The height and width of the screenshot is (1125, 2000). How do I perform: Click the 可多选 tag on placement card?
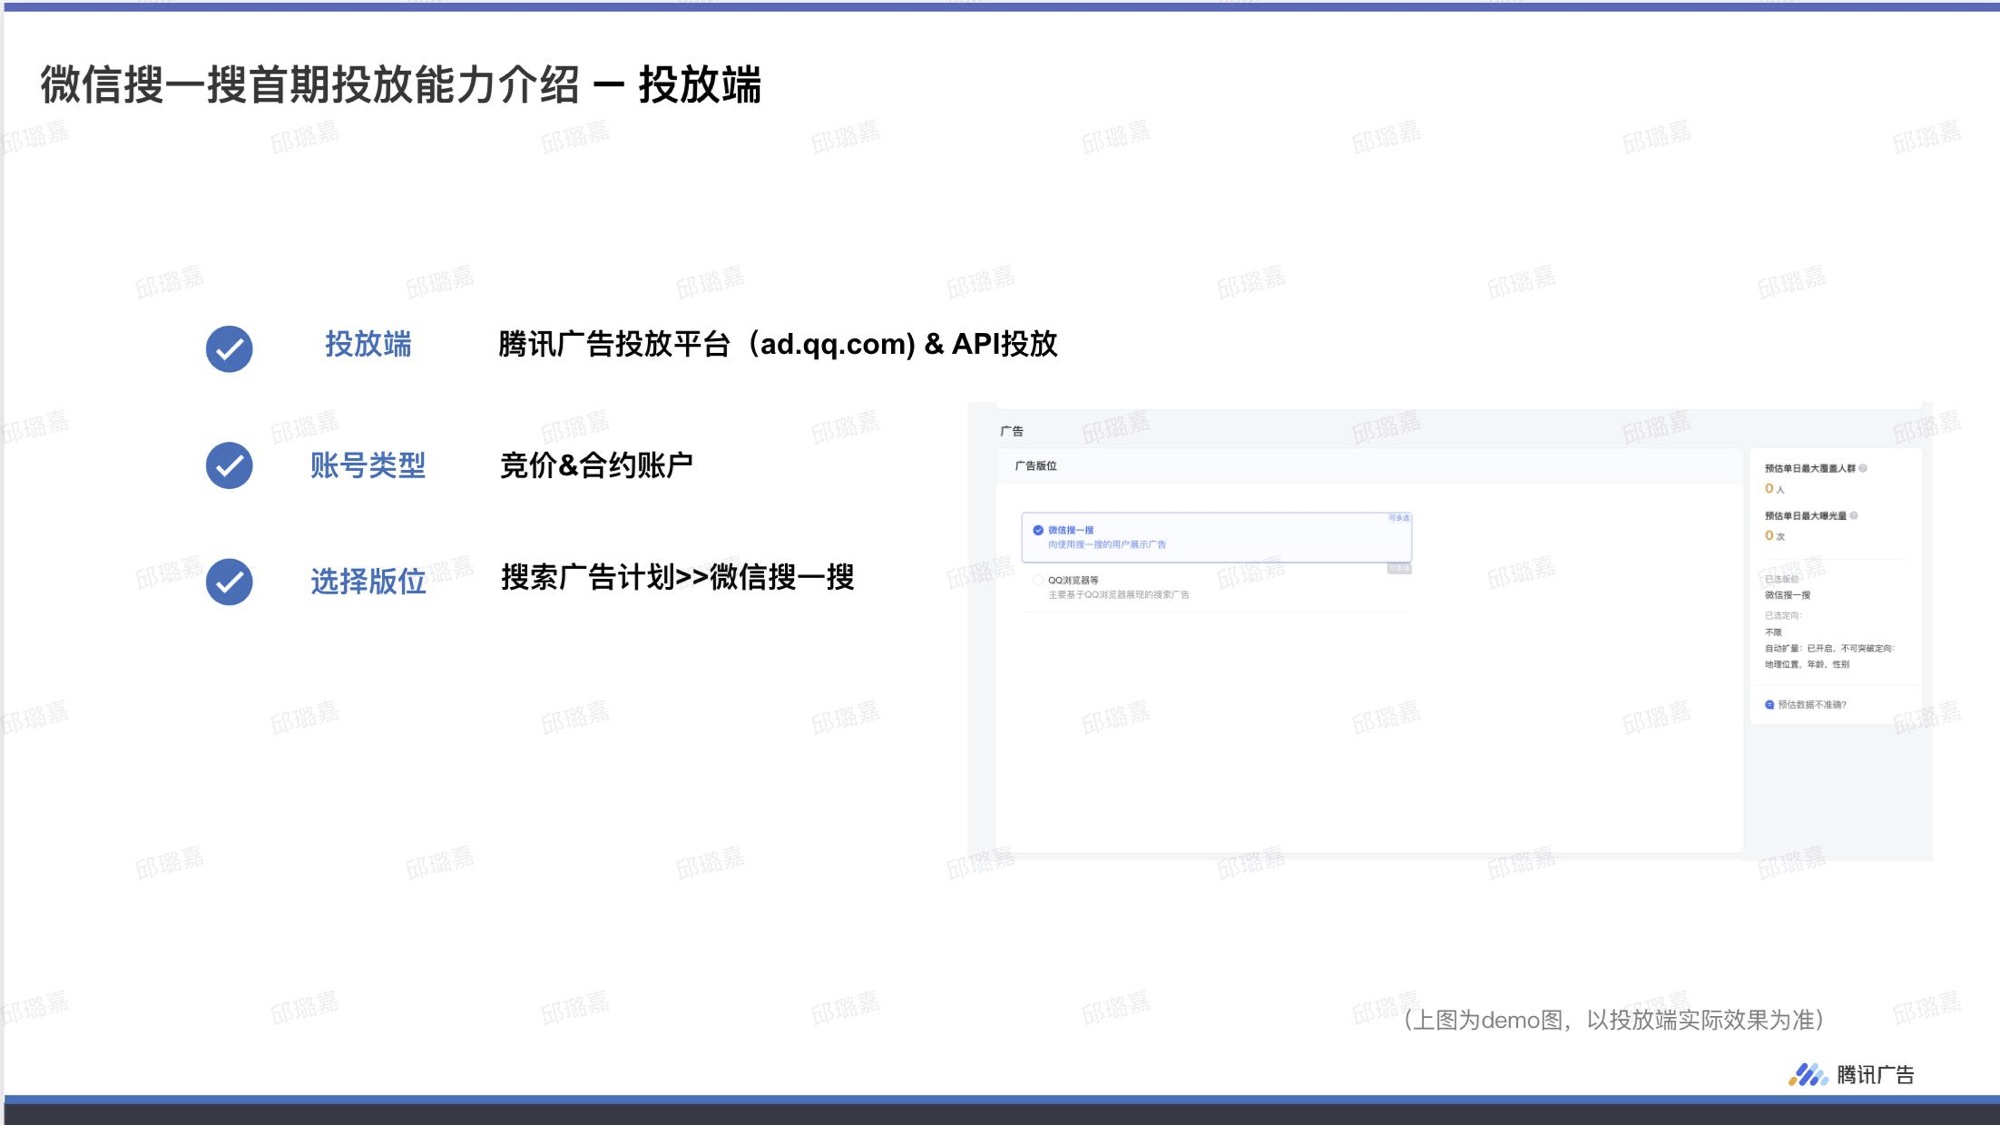pos(1398,518)
